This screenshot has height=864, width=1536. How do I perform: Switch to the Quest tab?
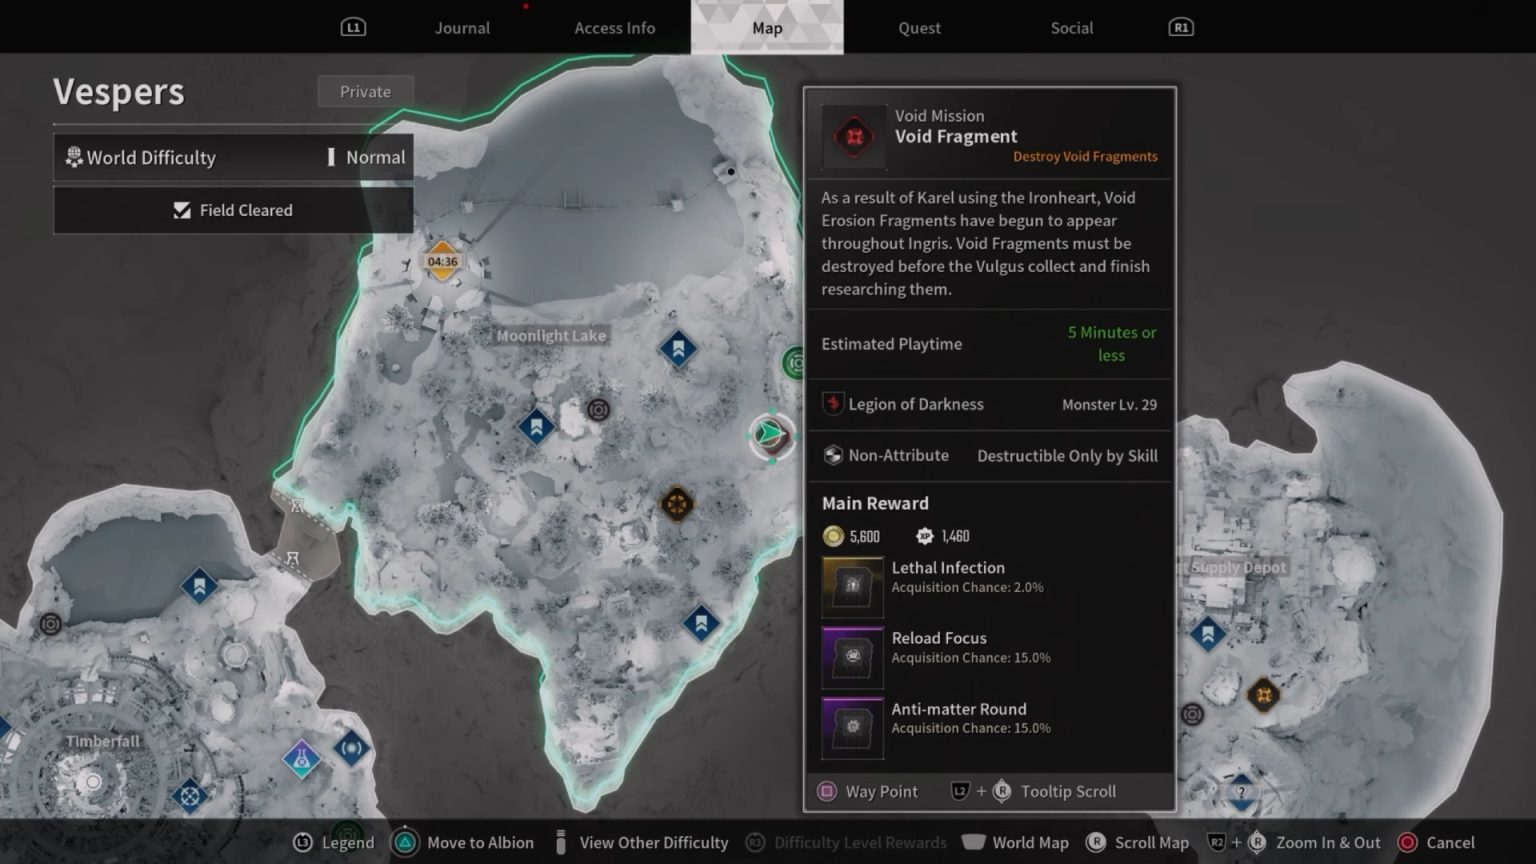(x=919, y=28)
